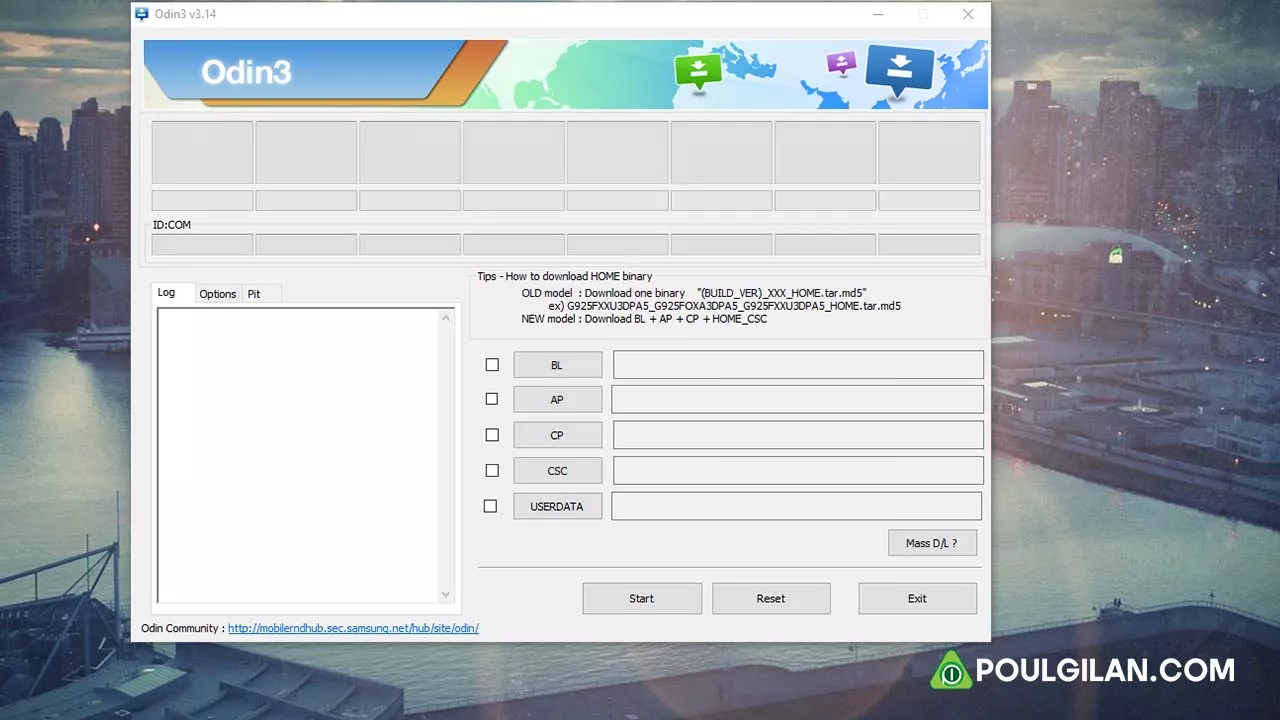Screen dimensions: 1280x720
Task: Enable the AP checkbox
Action: click(x=491, y=399)
